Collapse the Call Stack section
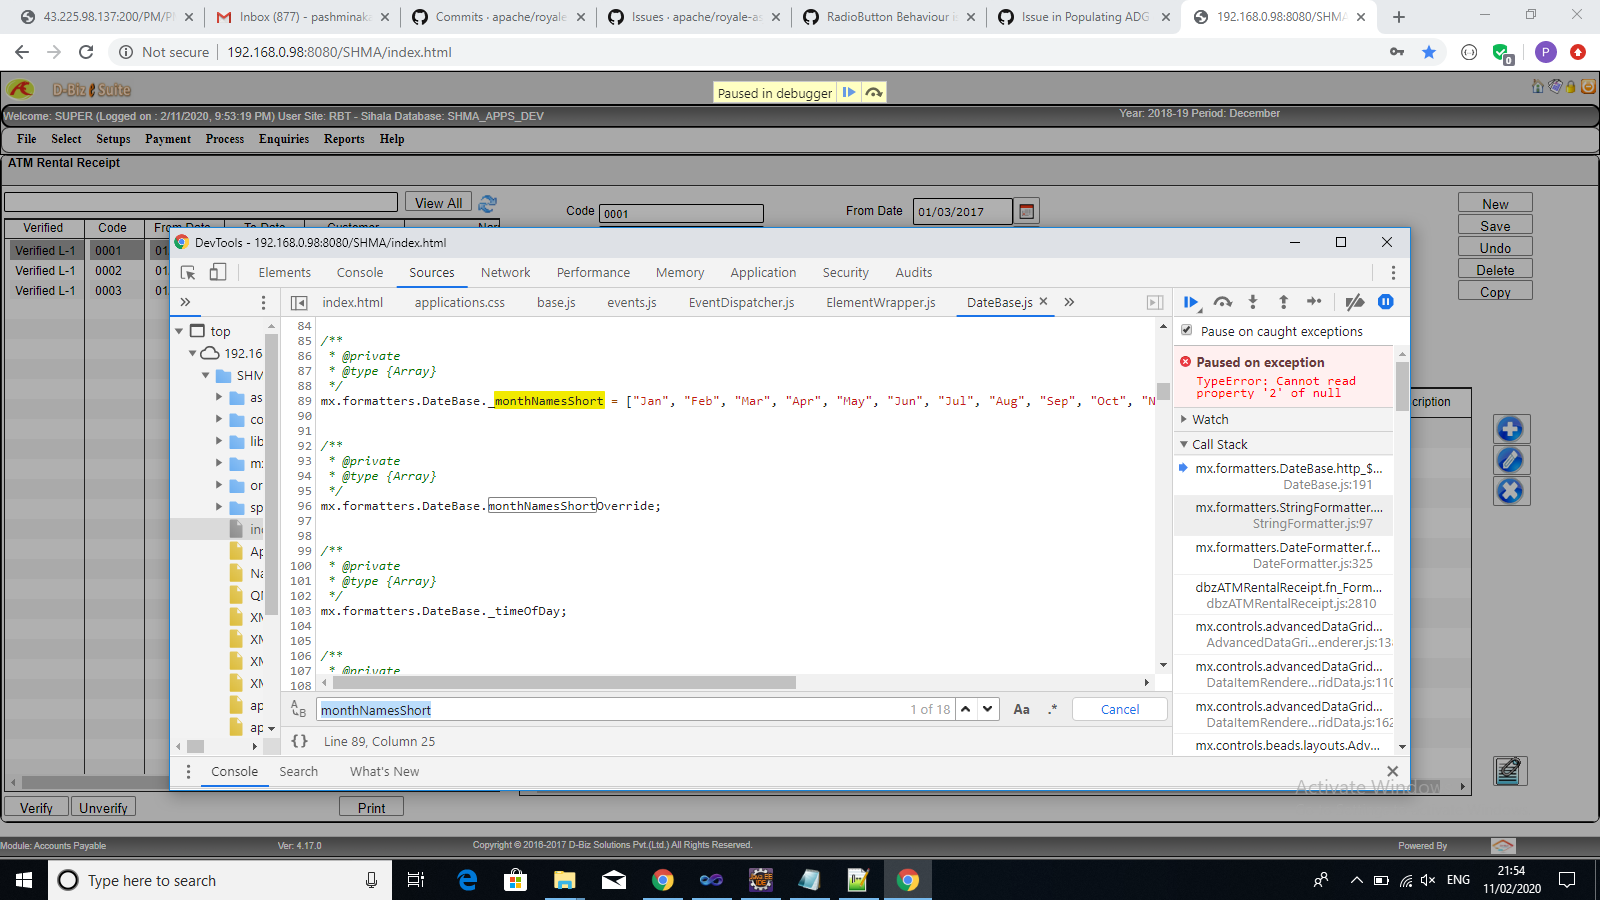Viewport: 1600px width, 900px height. coord(1183,444)
